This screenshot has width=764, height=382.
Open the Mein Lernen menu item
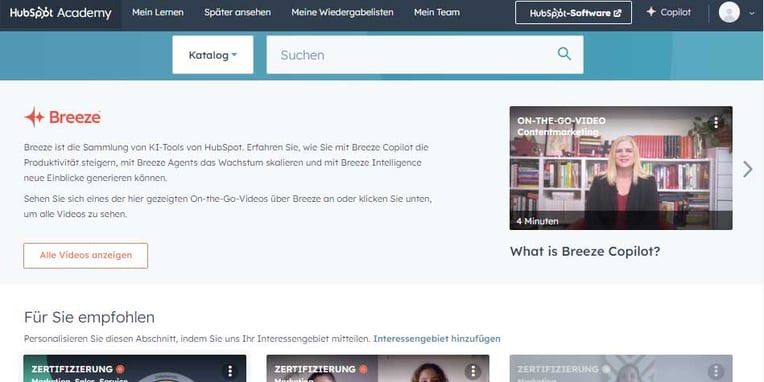158,13
